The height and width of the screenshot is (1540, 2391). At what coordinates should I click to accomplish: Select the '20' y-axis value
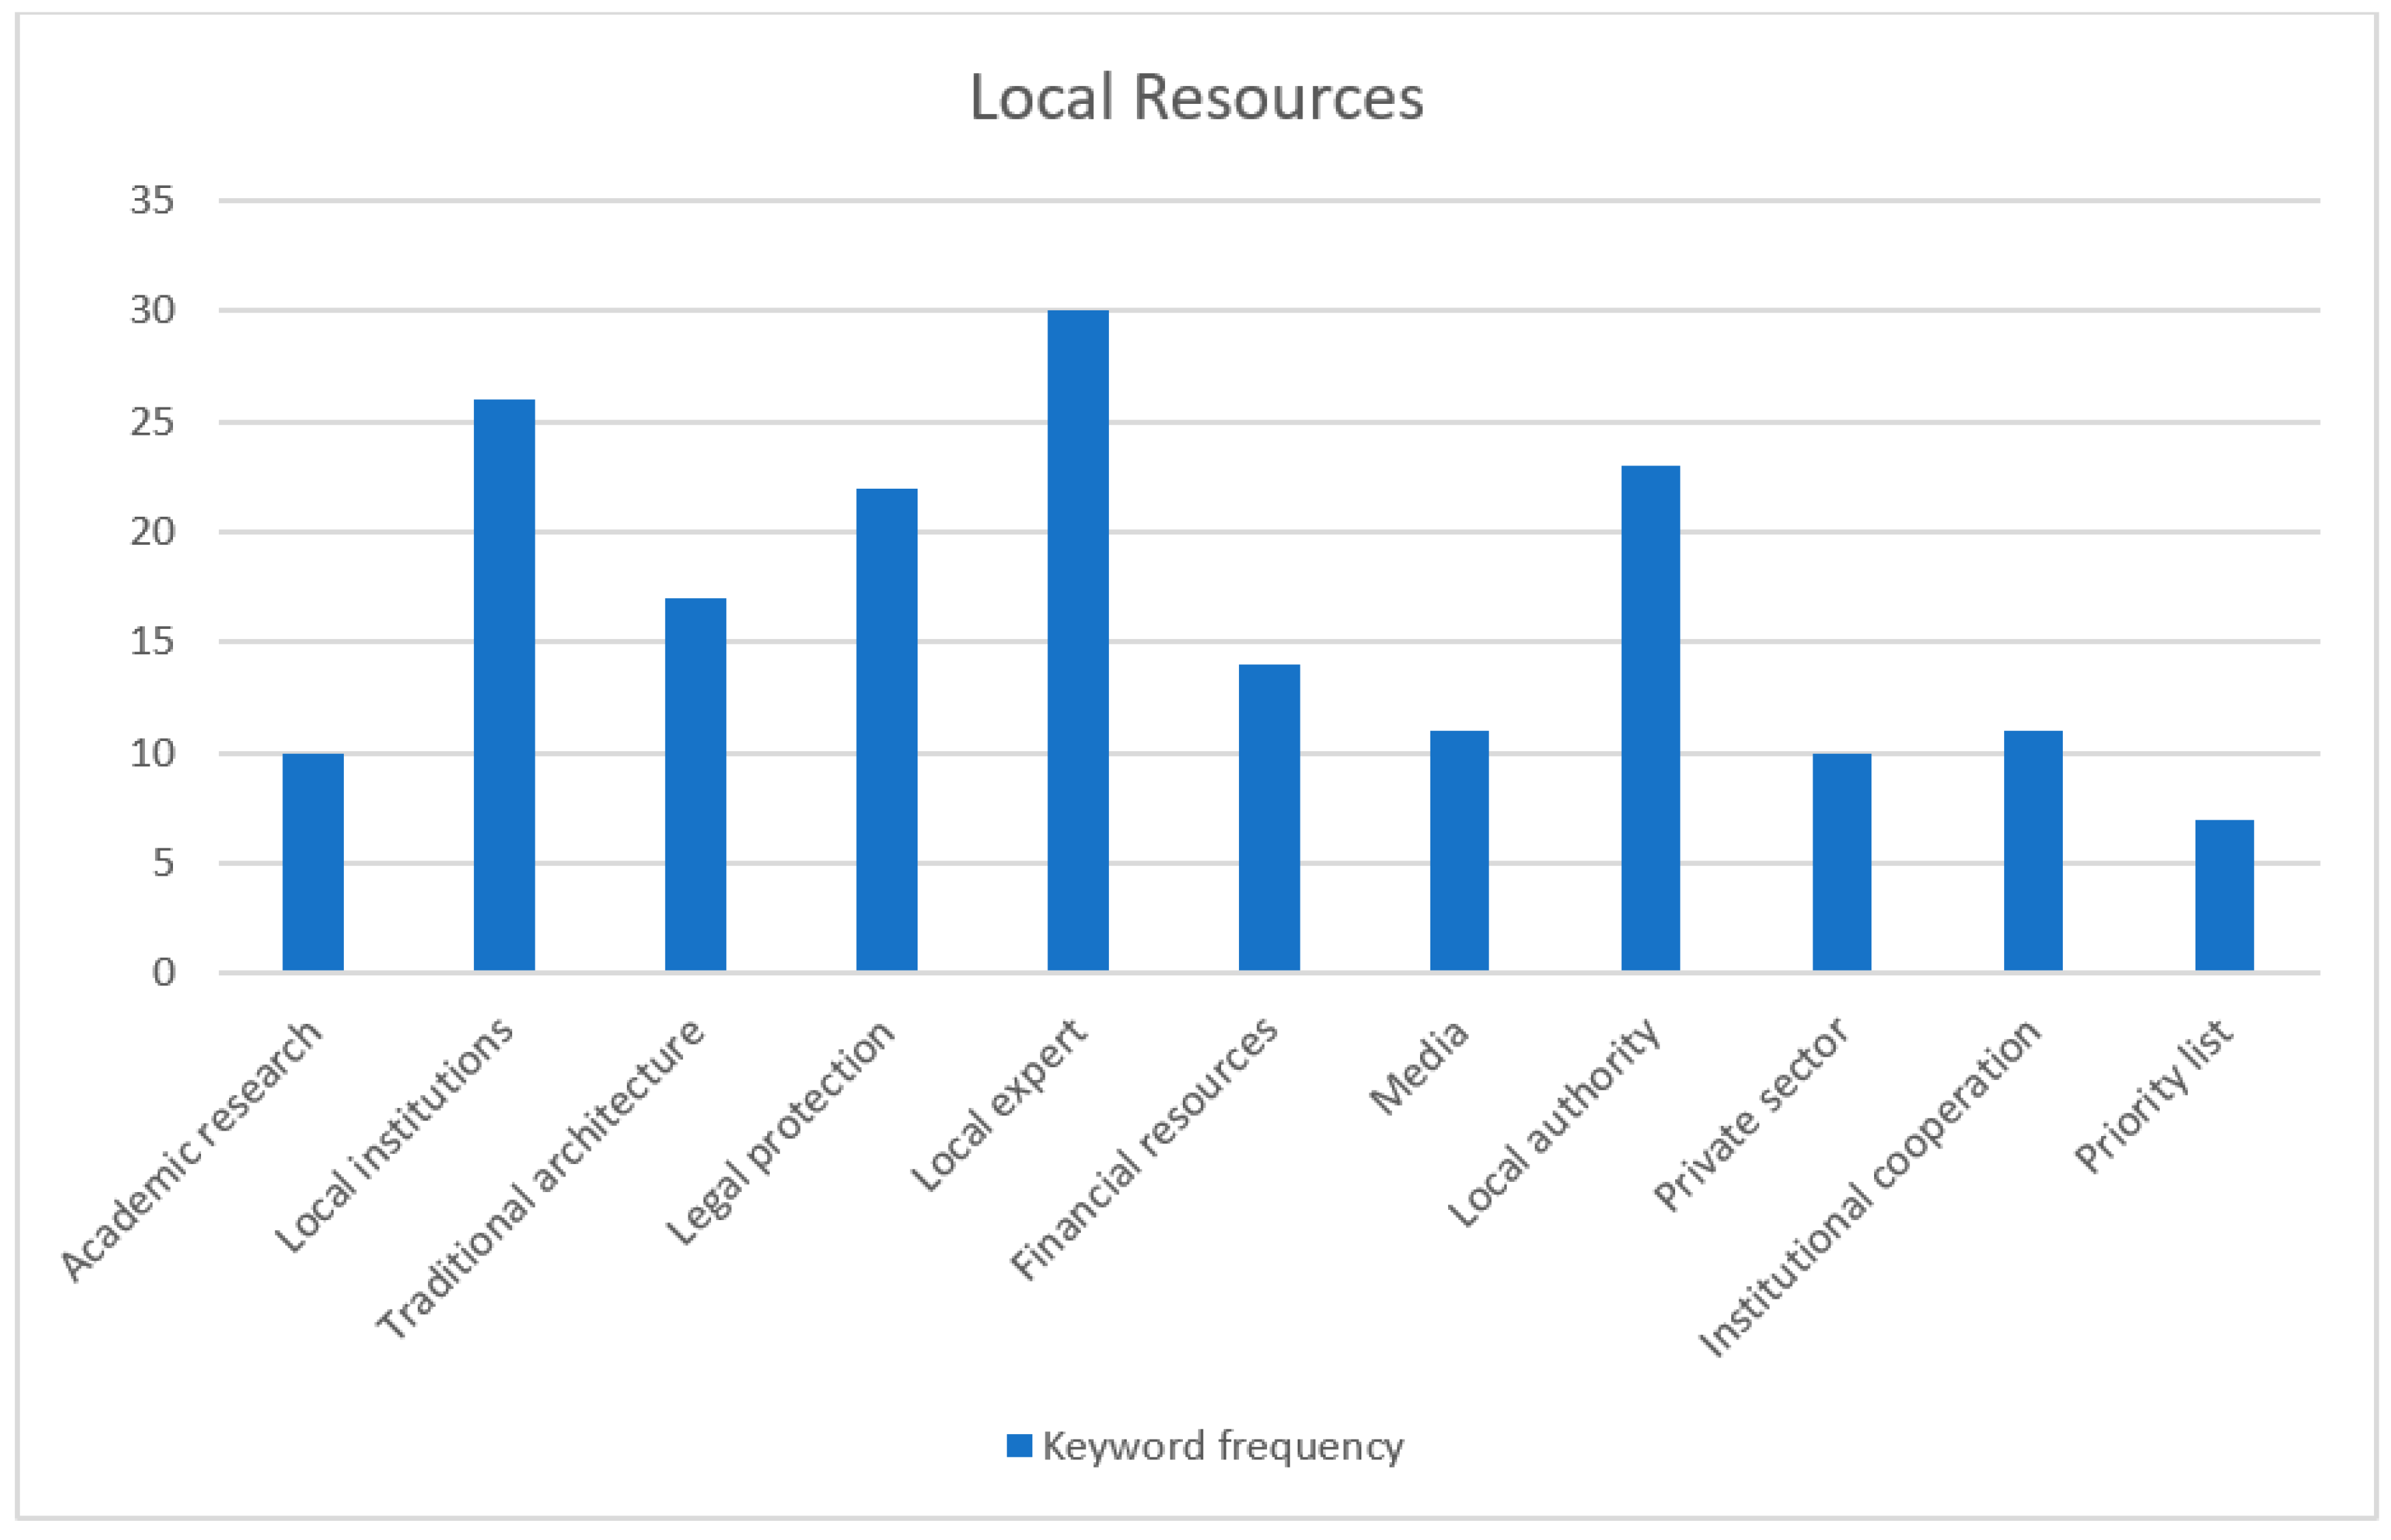[x=152, y=532]
